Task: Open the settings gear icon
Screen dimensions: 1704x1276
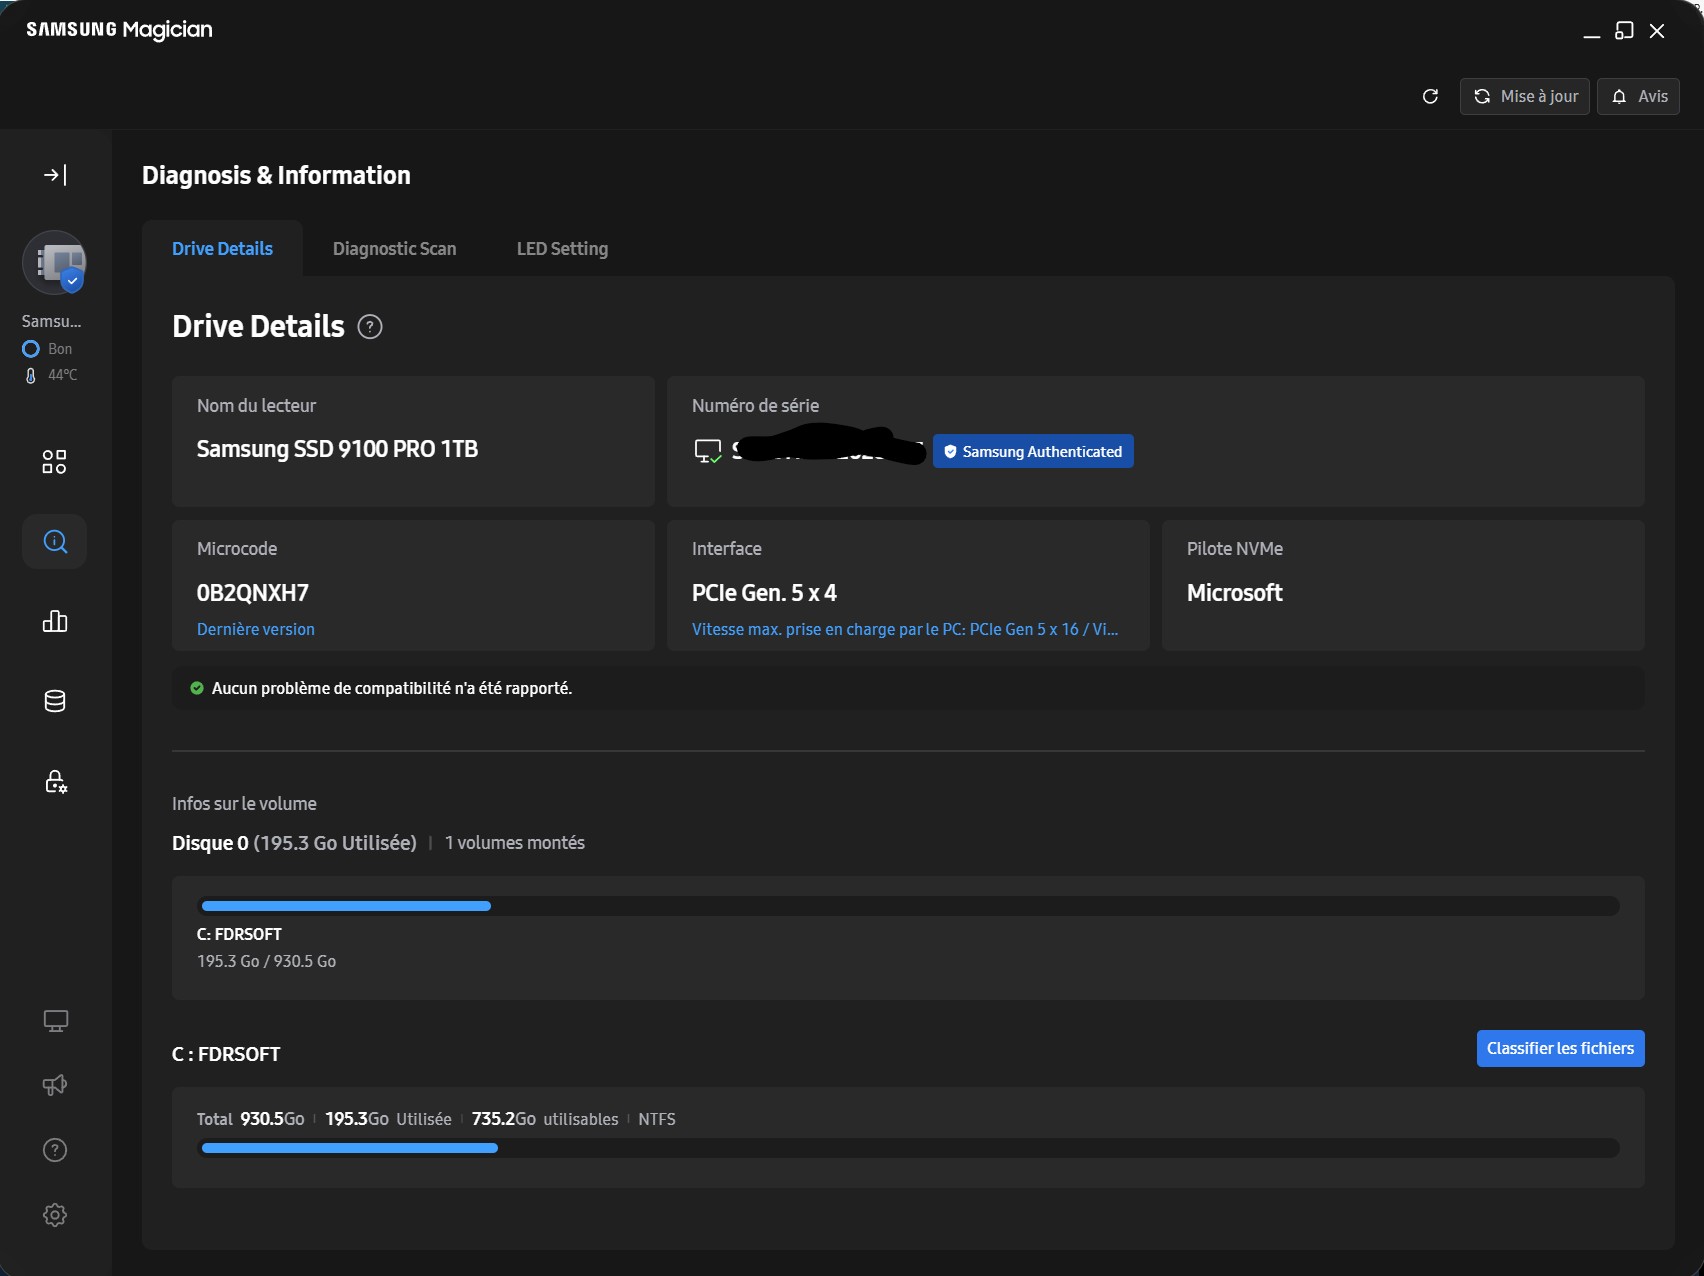Action: [x=55, y=1215]
